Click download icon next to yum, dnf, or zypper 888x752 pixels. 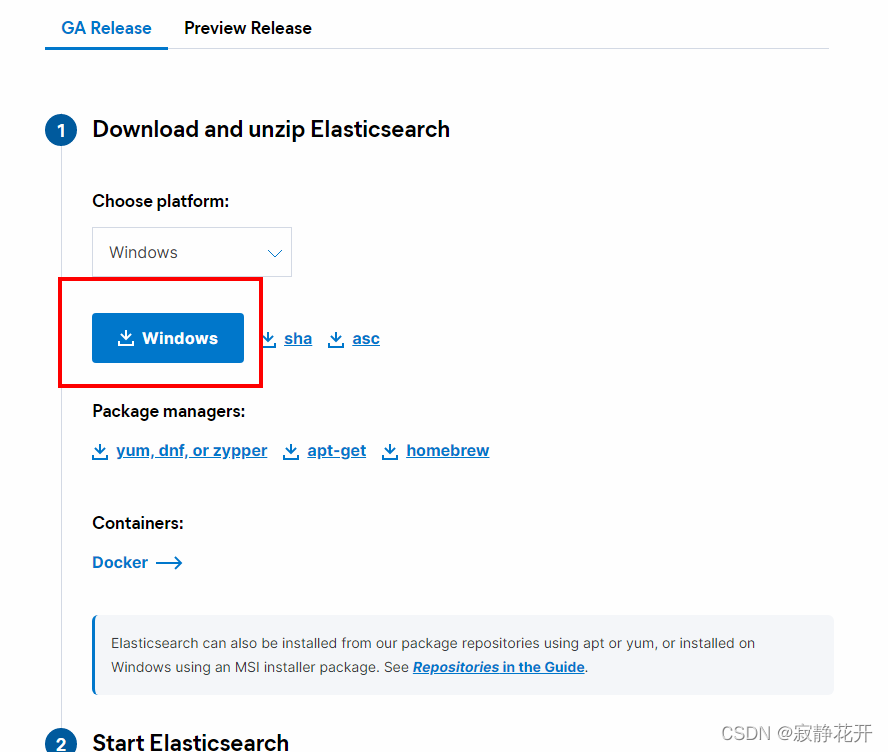(100, 451)
